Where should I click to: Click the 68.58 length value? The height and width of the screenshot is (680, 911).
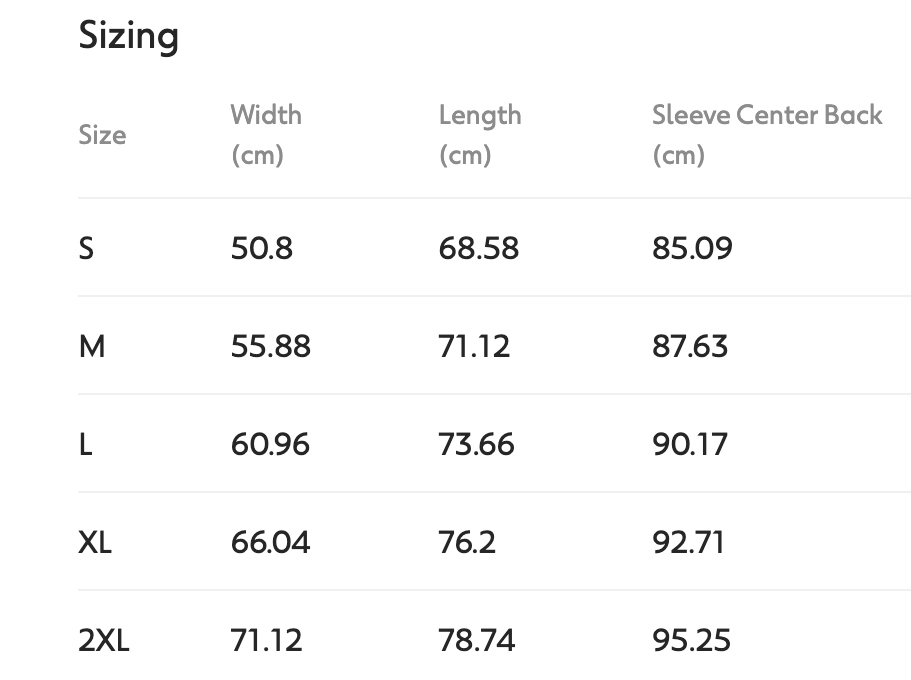tap(478, 248)
